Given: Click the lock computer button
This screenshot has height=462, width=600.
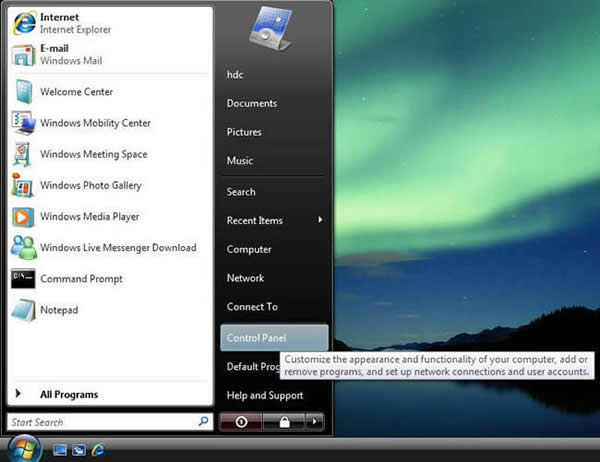Looking at the screenshot, I should click(x=285, y=422).
